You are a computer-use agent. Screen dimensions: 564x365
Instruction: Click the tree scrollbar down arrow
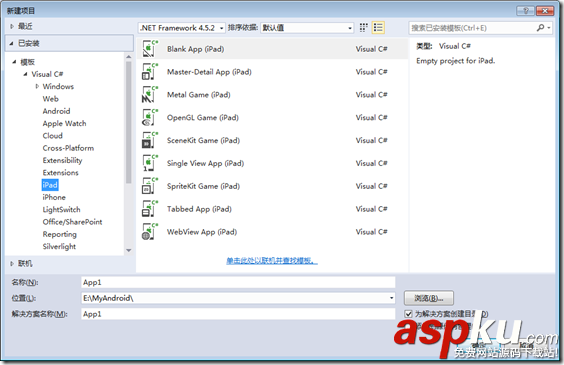tap(128, 250)
